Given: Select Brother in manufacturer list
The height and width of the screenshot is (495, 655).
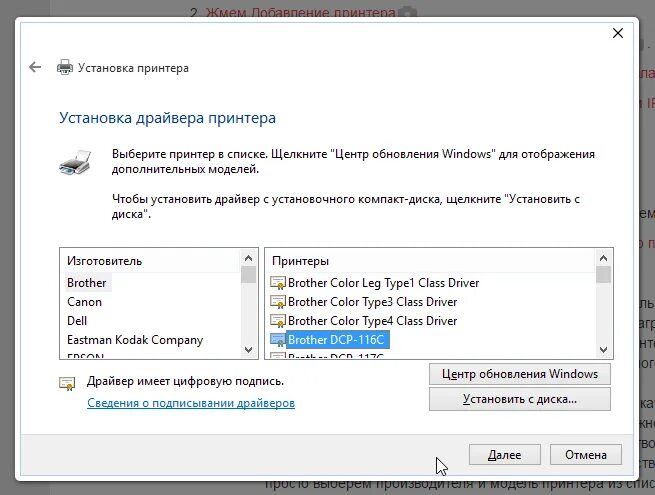Looking at the screenshot, I should [x=87, y=283].
